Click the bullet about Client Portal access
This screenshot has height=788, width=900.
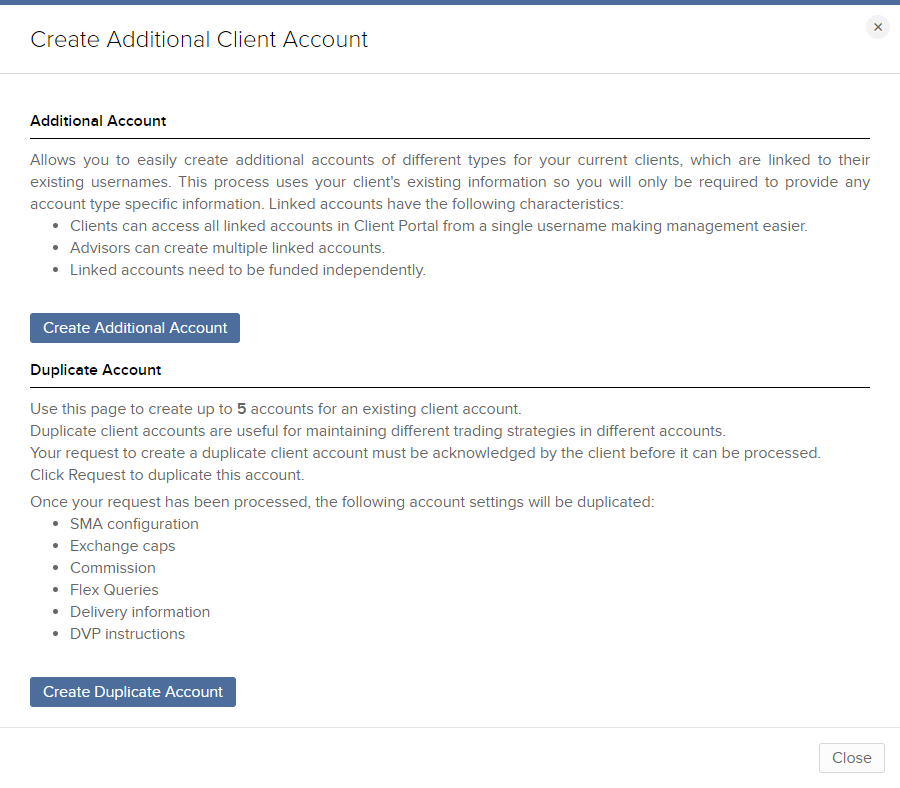436,225
